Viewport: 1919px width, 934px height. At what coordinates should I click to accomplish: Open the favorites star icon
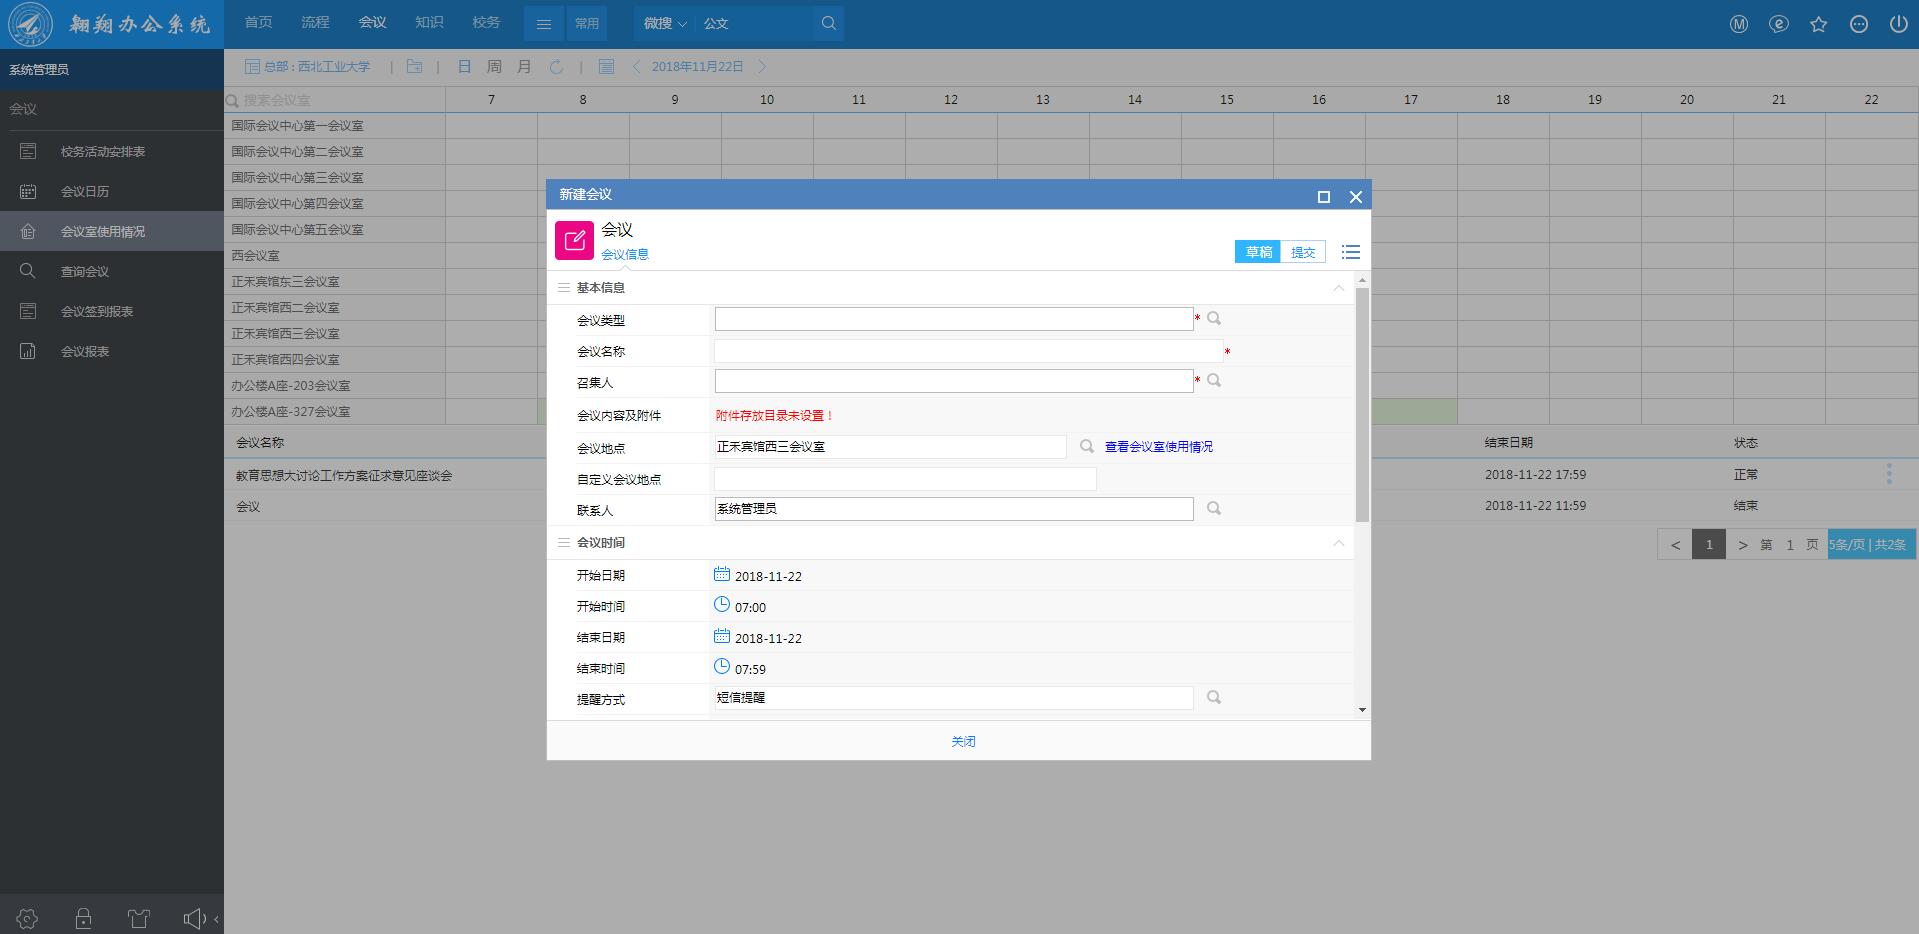[x=1819, y=24]
